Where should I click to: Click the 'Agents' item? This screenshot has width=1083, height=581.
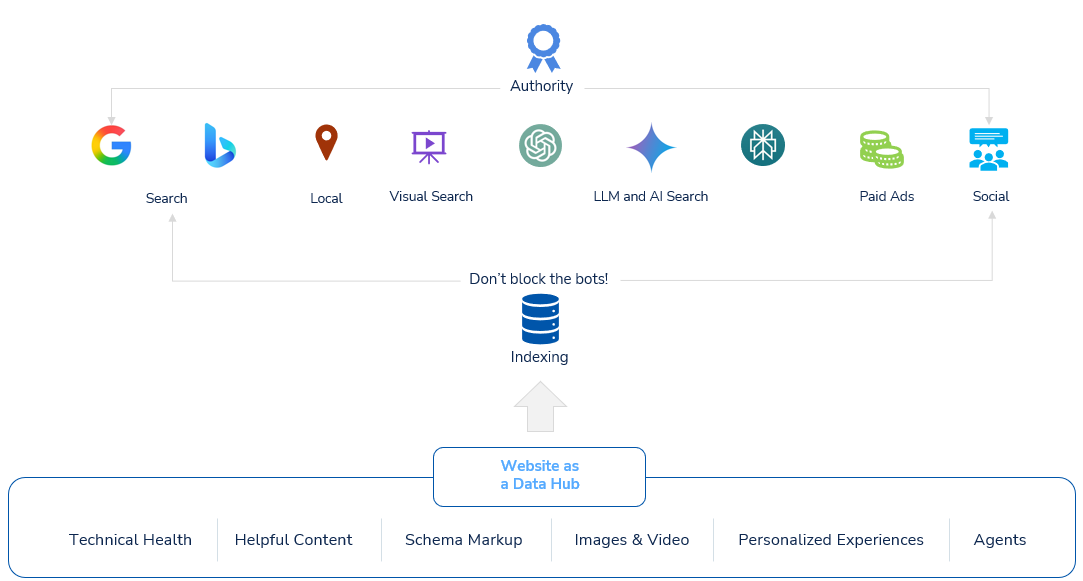coord(999,540)
